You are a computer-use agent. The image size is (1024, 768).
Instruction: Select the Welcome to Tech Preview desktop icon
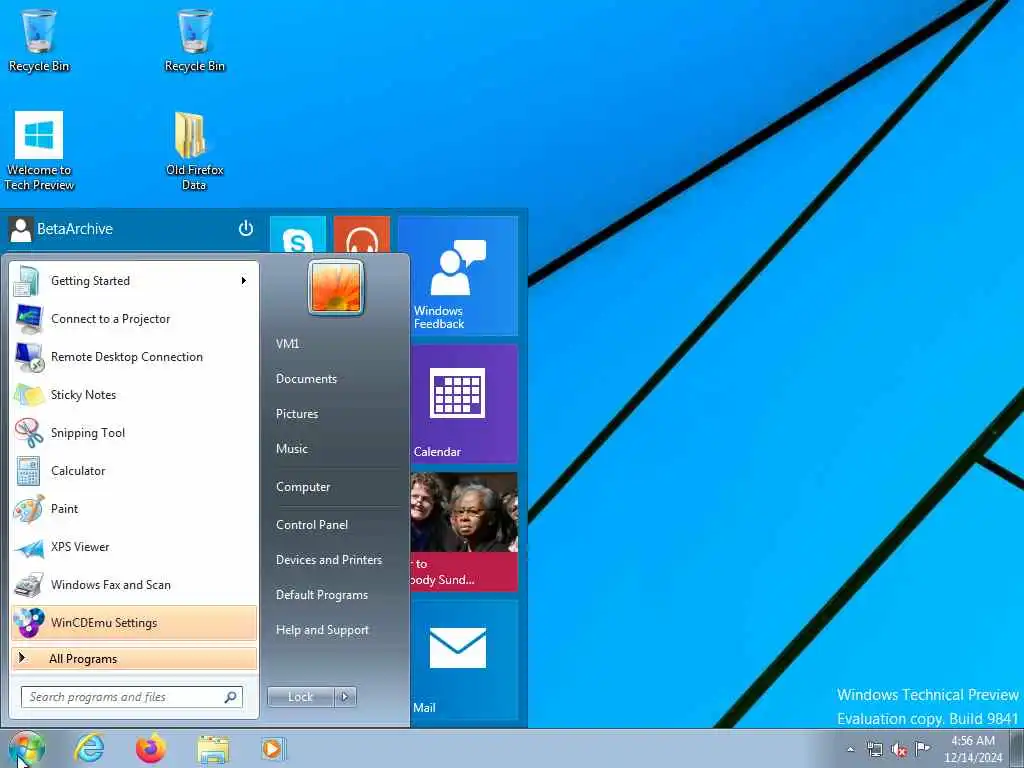click(x=39, y=152)
